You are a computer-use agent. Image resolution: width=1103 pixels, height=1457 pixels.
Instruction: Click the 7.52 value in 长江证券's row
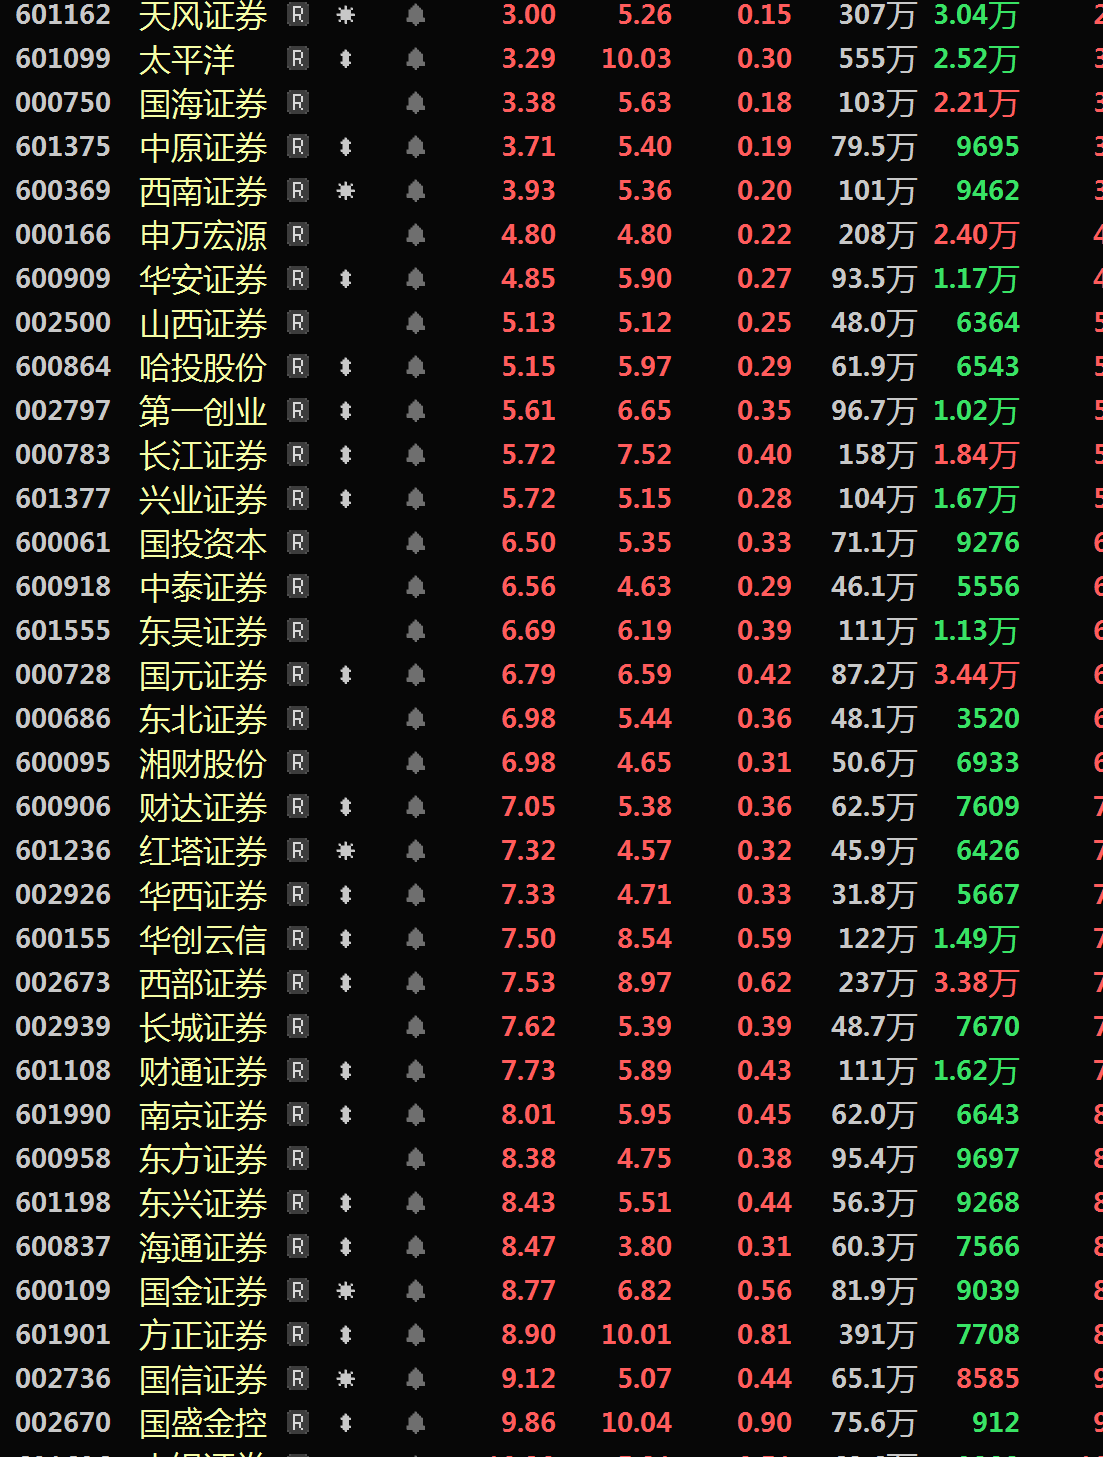point(645,455)
